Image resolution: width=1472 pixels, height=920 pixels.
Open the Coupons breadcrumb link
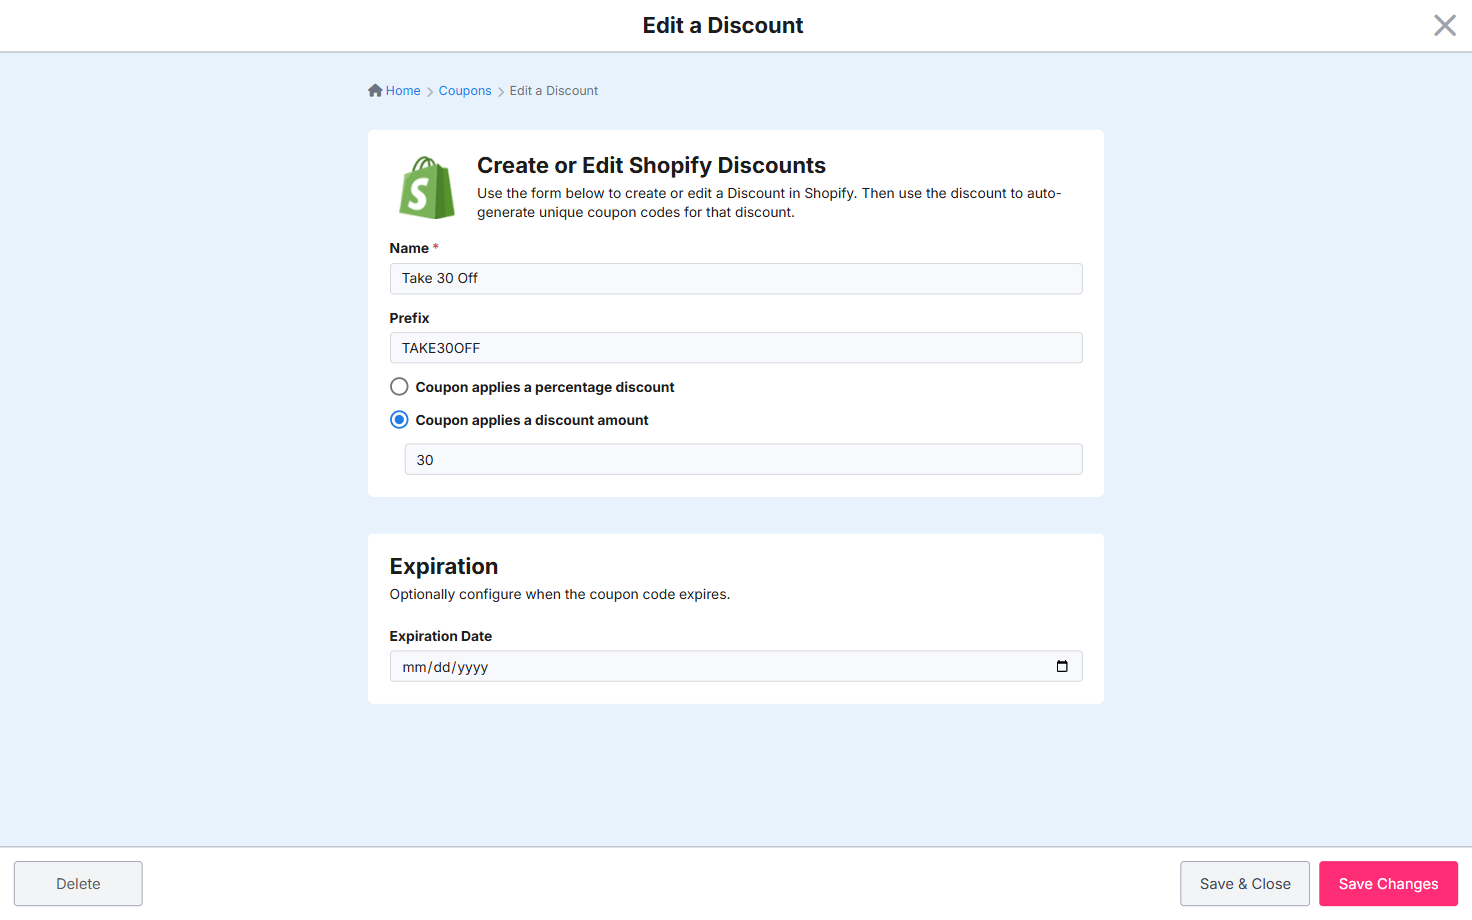(x=465, y=91)
